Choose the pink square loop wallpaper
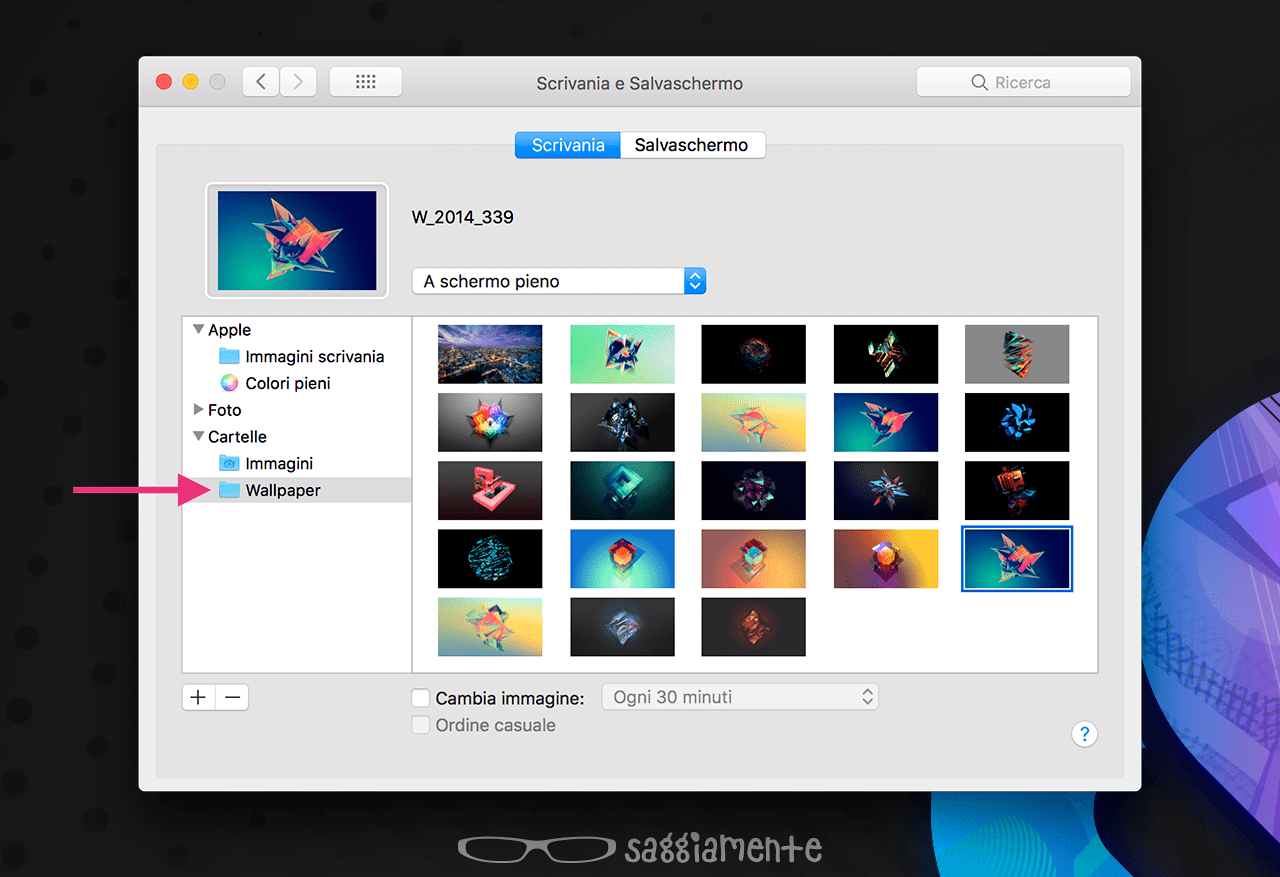Image resolution: width=1280 pixels, height=877 pixels. click(490, 490)
